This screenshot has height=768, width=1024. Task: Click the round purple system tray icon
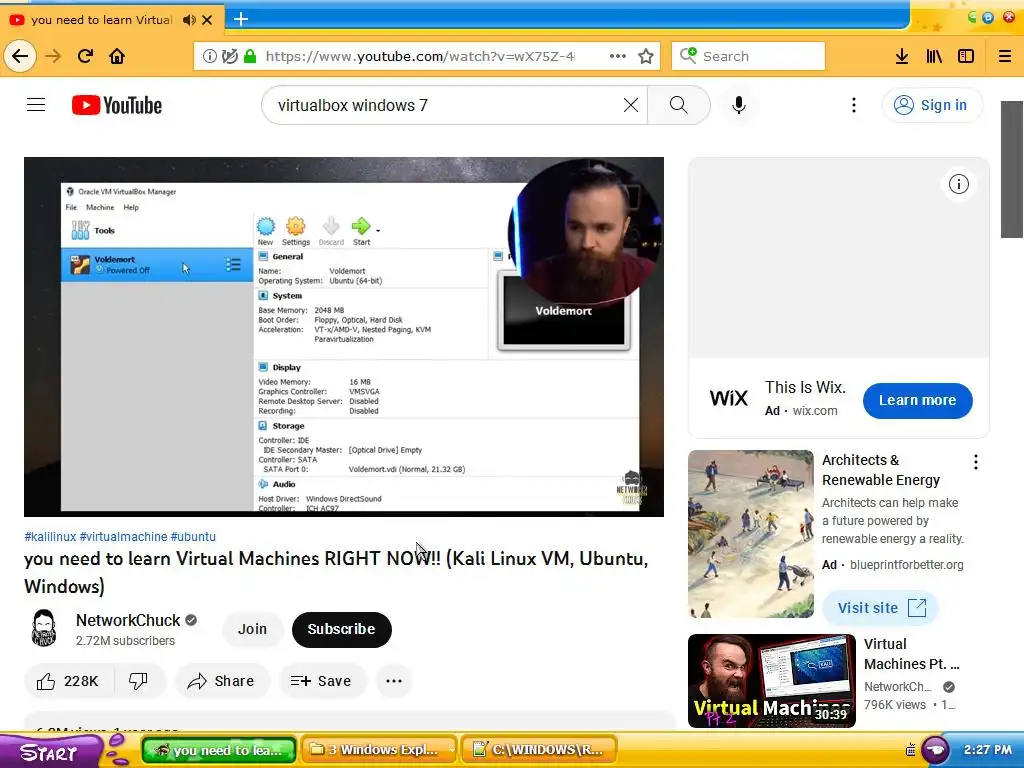935,750
